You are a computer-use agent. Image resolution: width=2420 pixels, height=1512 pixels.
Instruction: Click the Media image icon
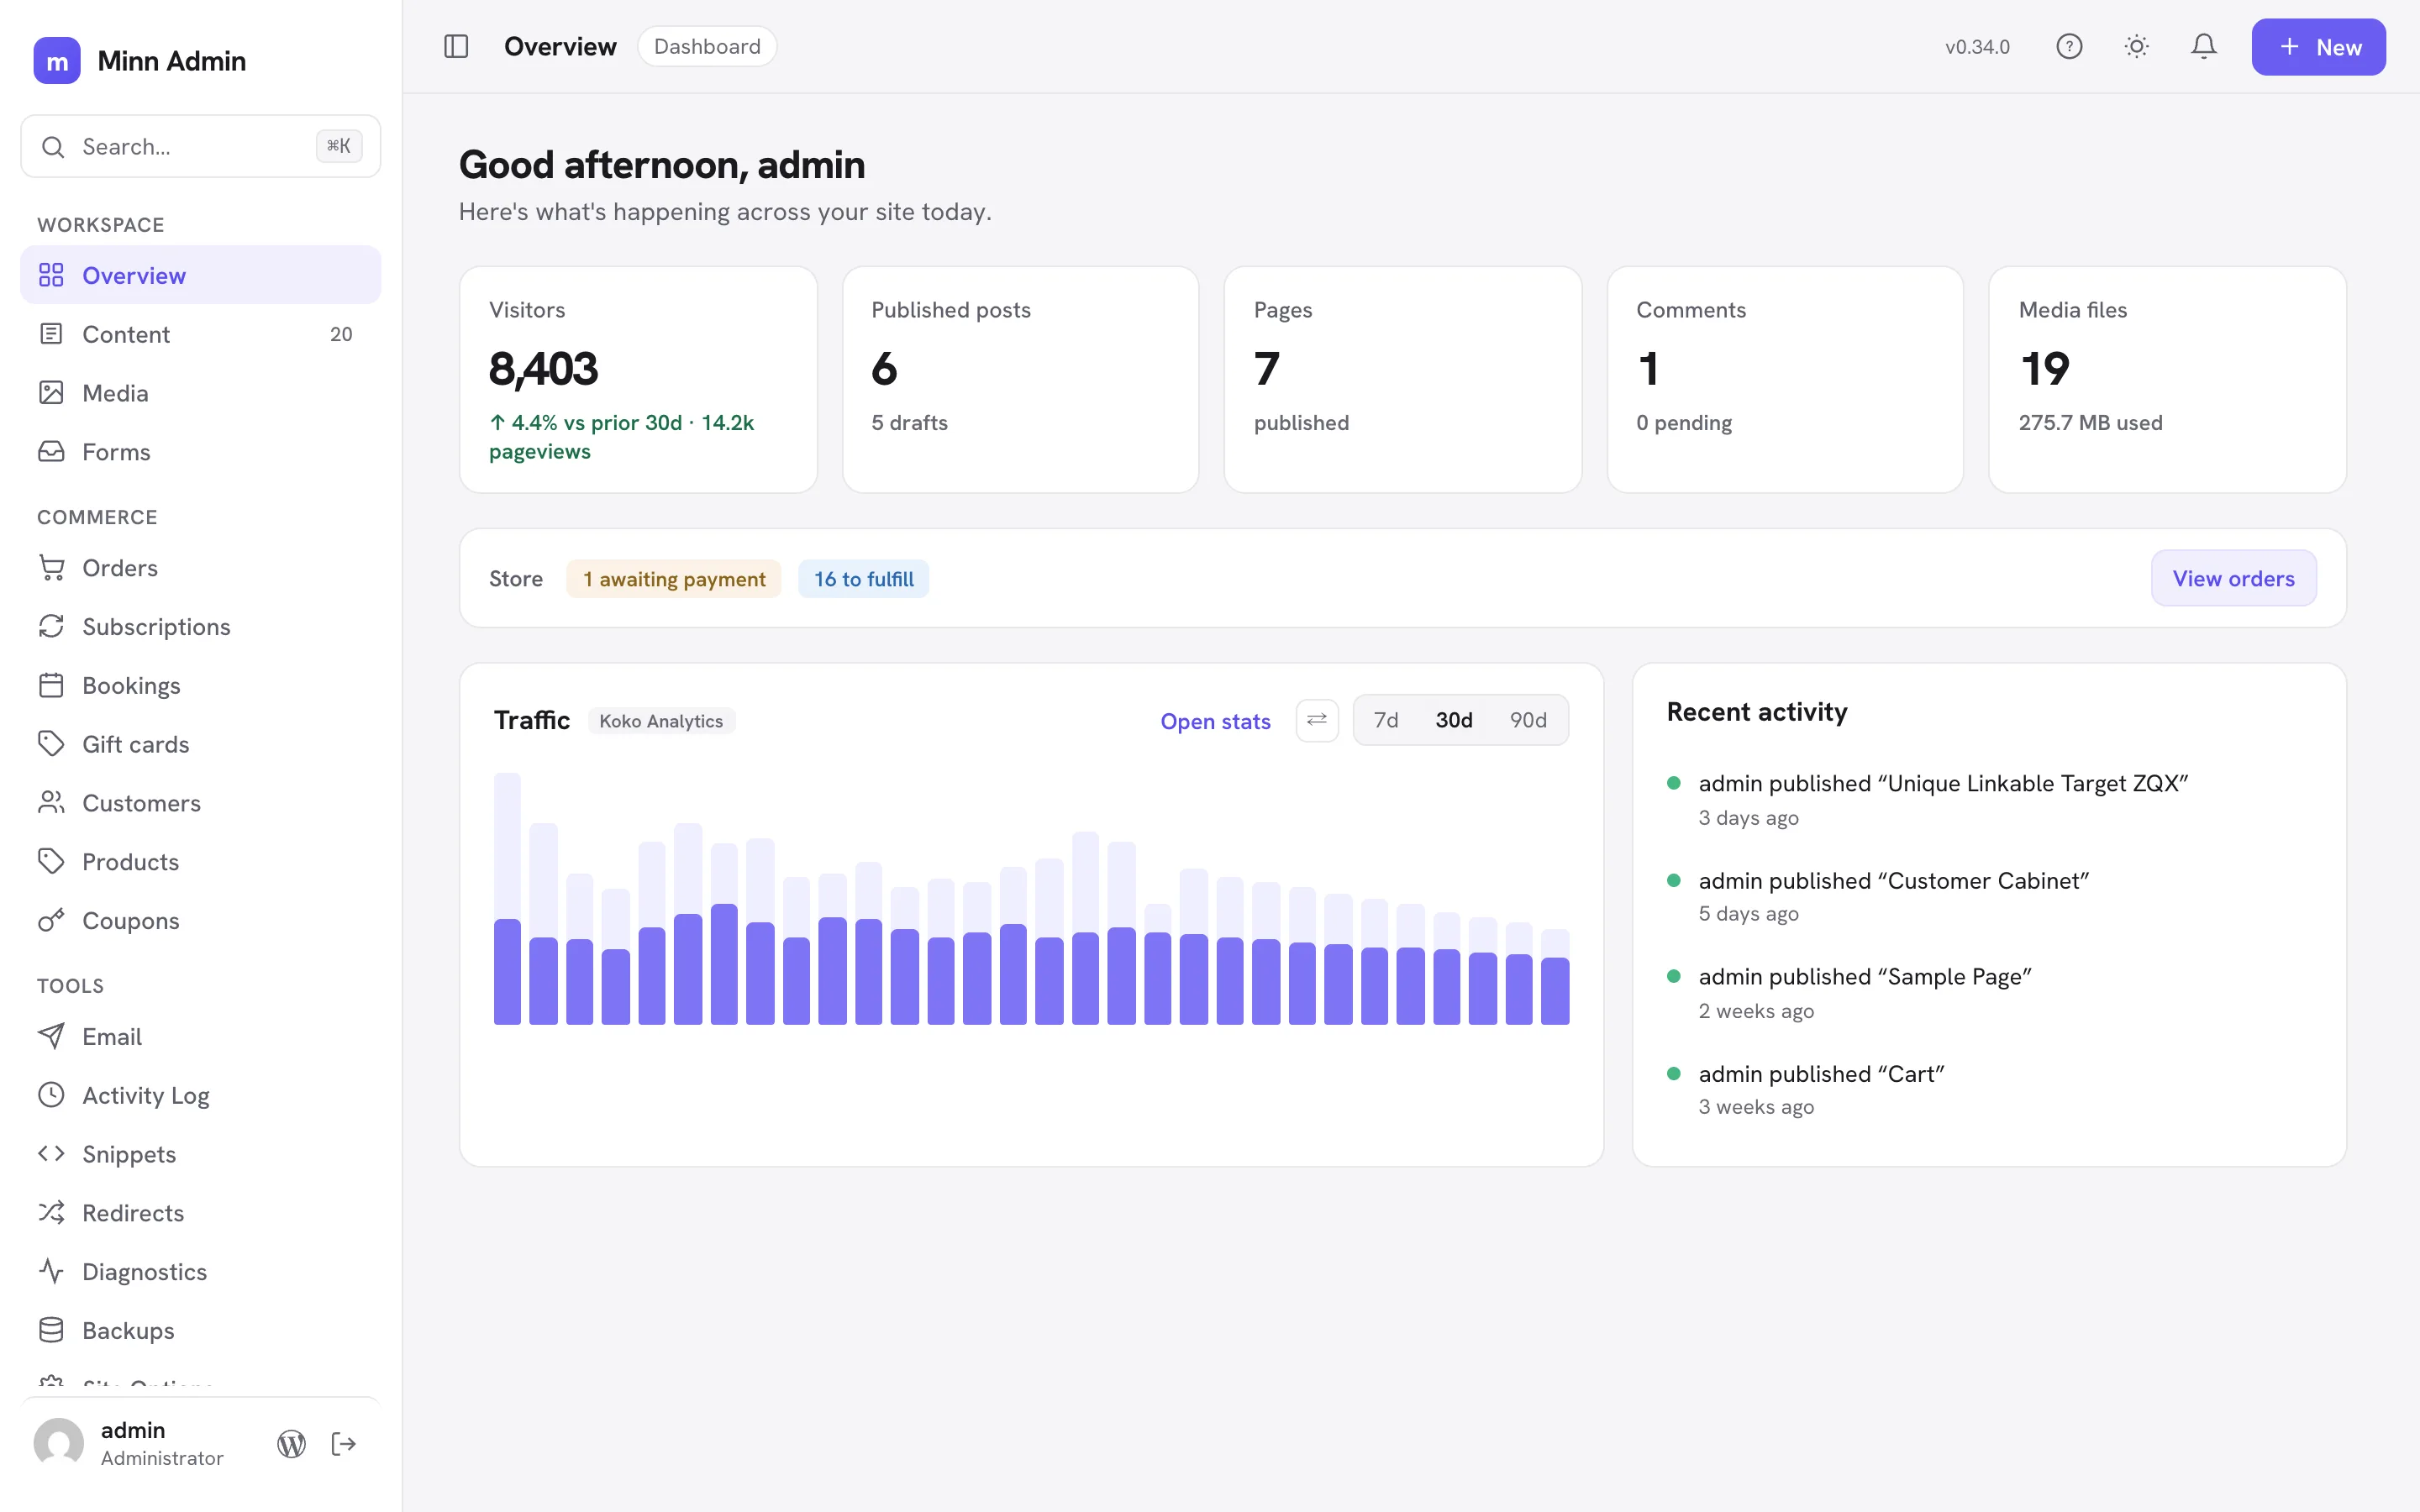click(x=51, y=393)
